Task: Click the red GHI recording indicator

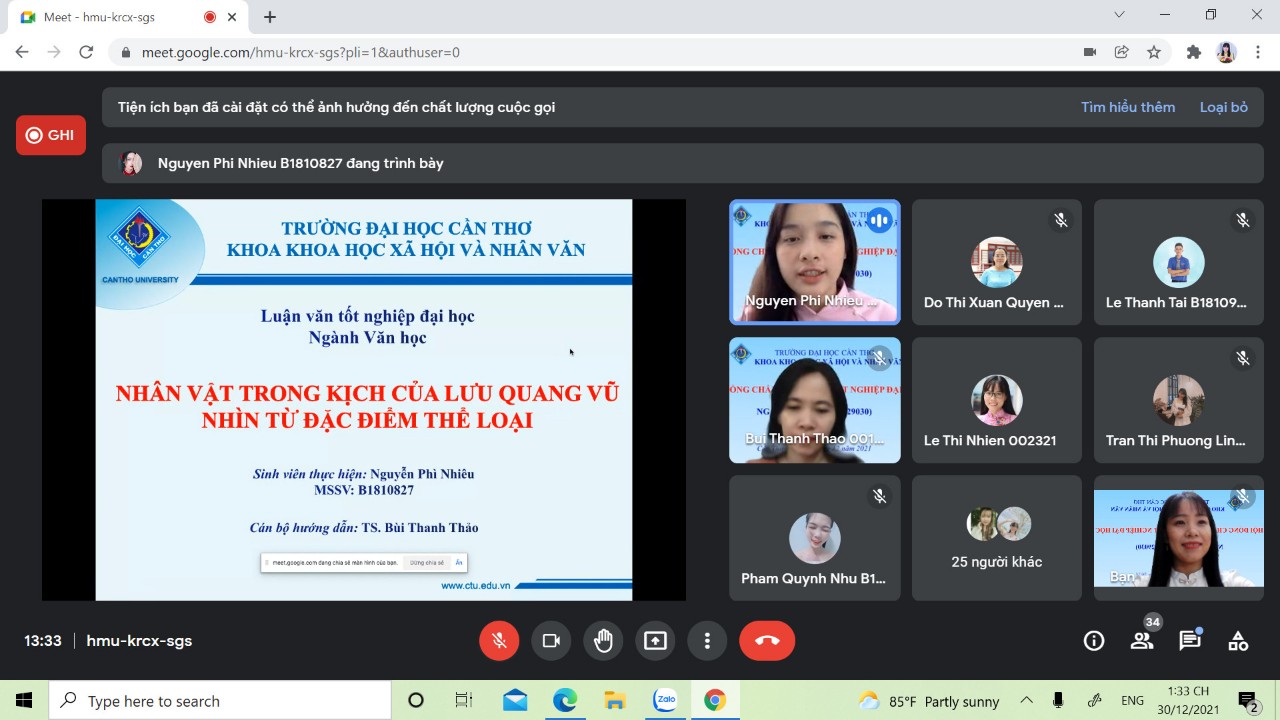Action: click(x=51, y=135)
